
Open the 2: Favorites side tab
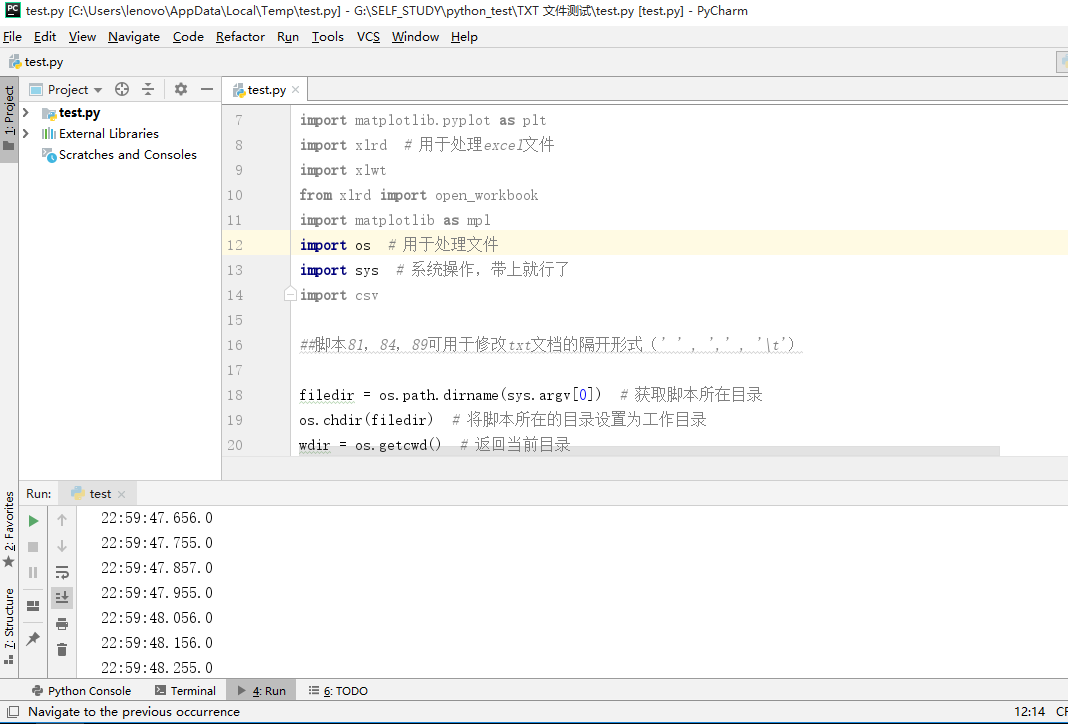(9, 529)
